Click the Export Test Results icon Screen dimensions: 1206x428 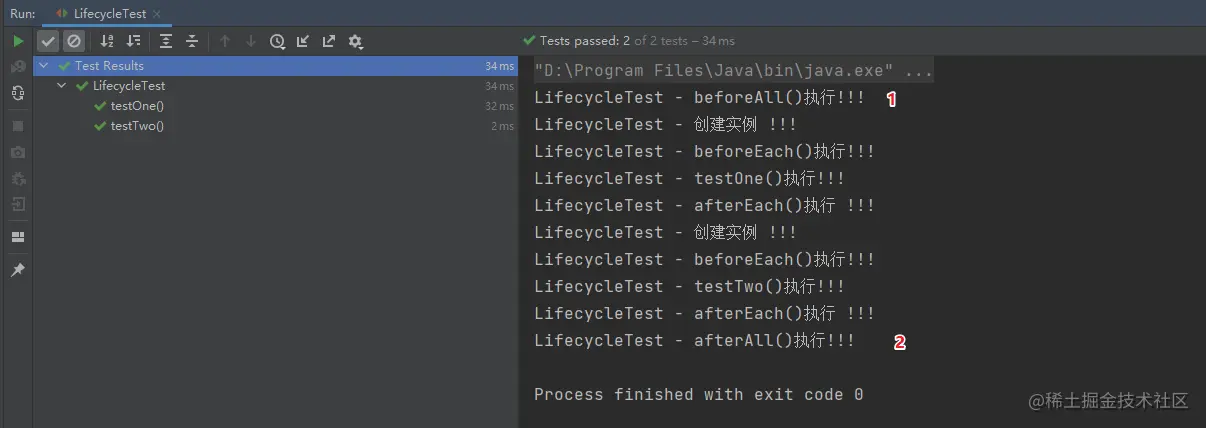pos(329,41)
